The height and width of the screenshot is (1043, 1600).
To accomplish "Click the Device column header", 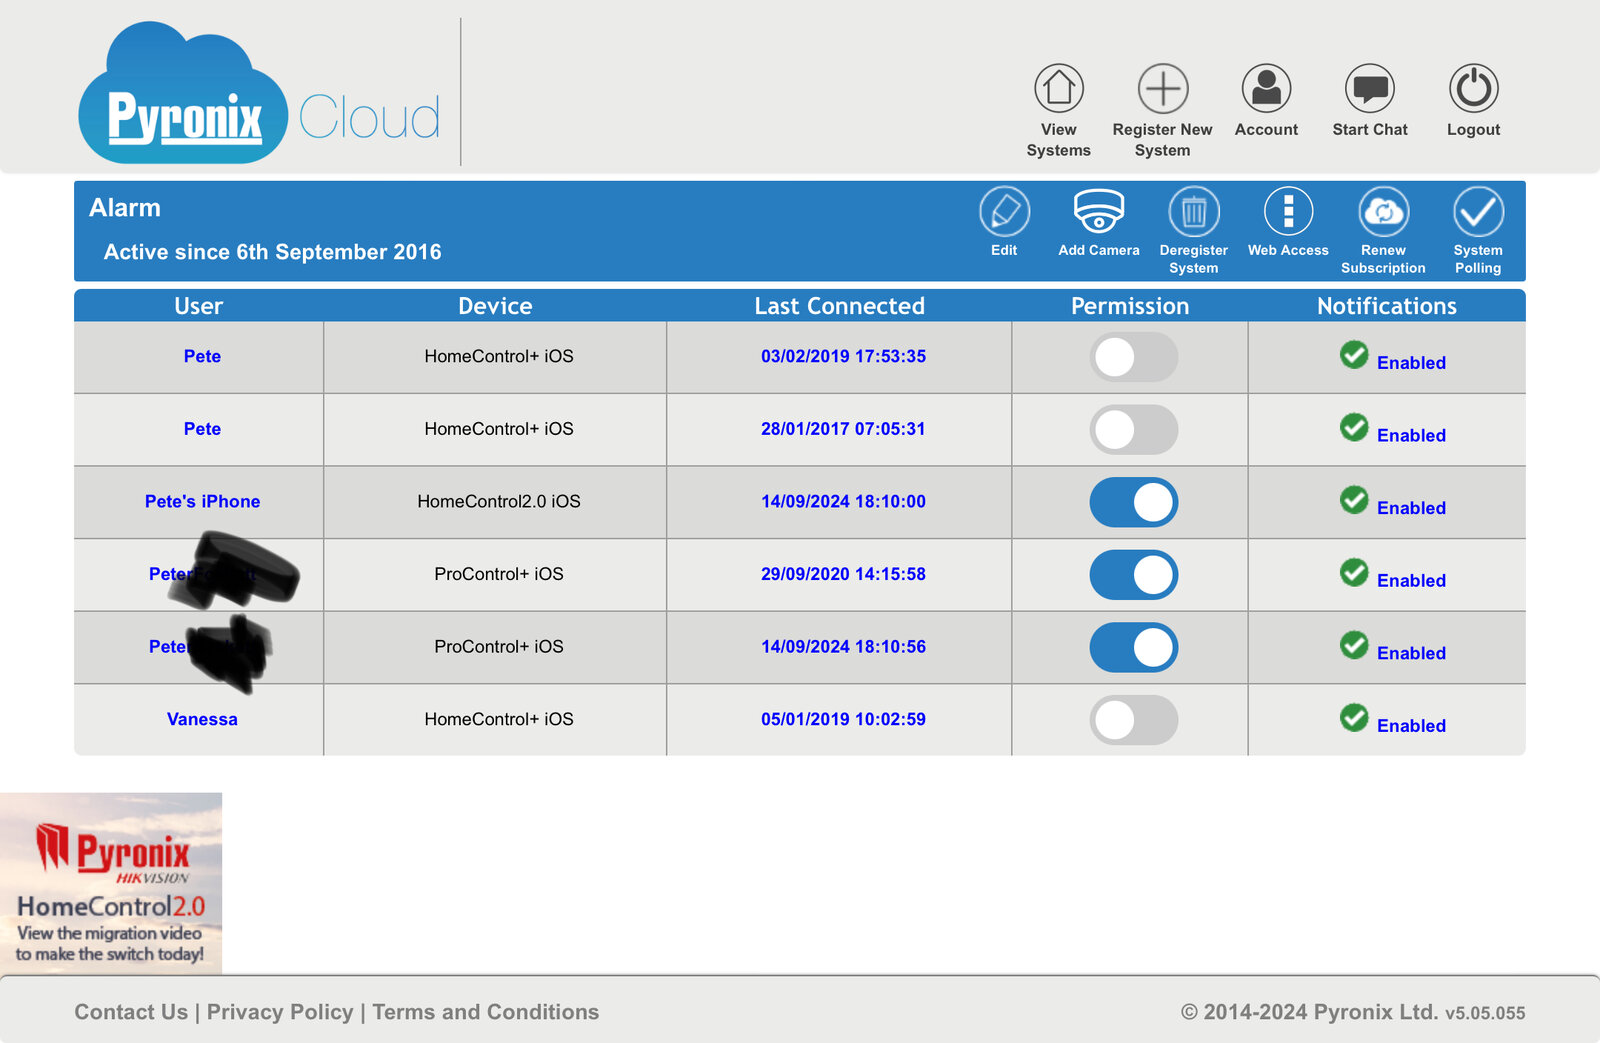I will 495,306.
